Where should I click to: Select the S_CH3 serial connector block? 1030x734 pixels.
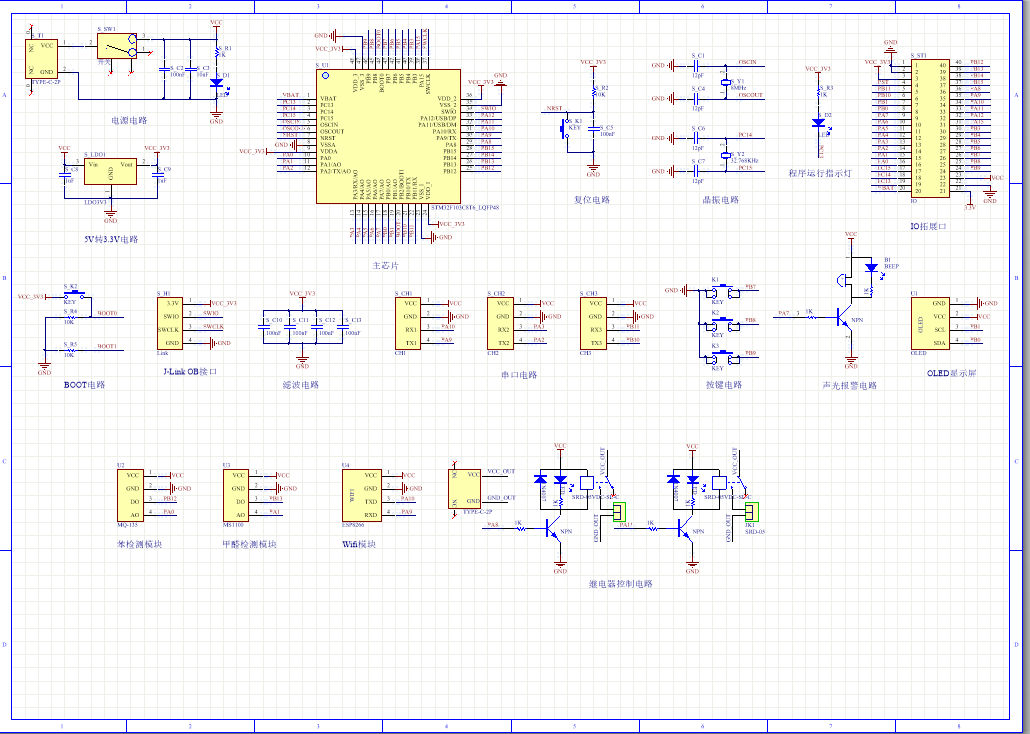[593, 323]
